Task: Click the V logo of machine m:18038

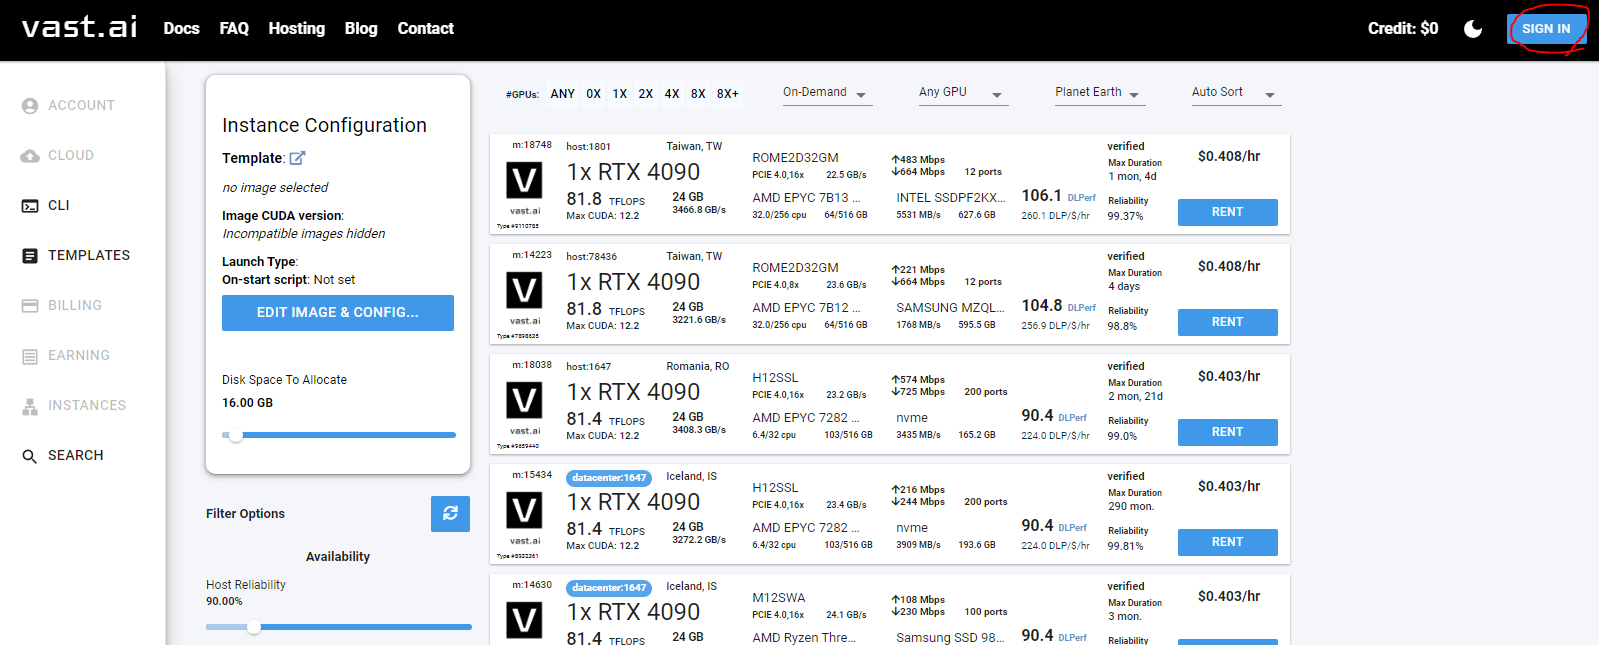Action: (525, 401)
